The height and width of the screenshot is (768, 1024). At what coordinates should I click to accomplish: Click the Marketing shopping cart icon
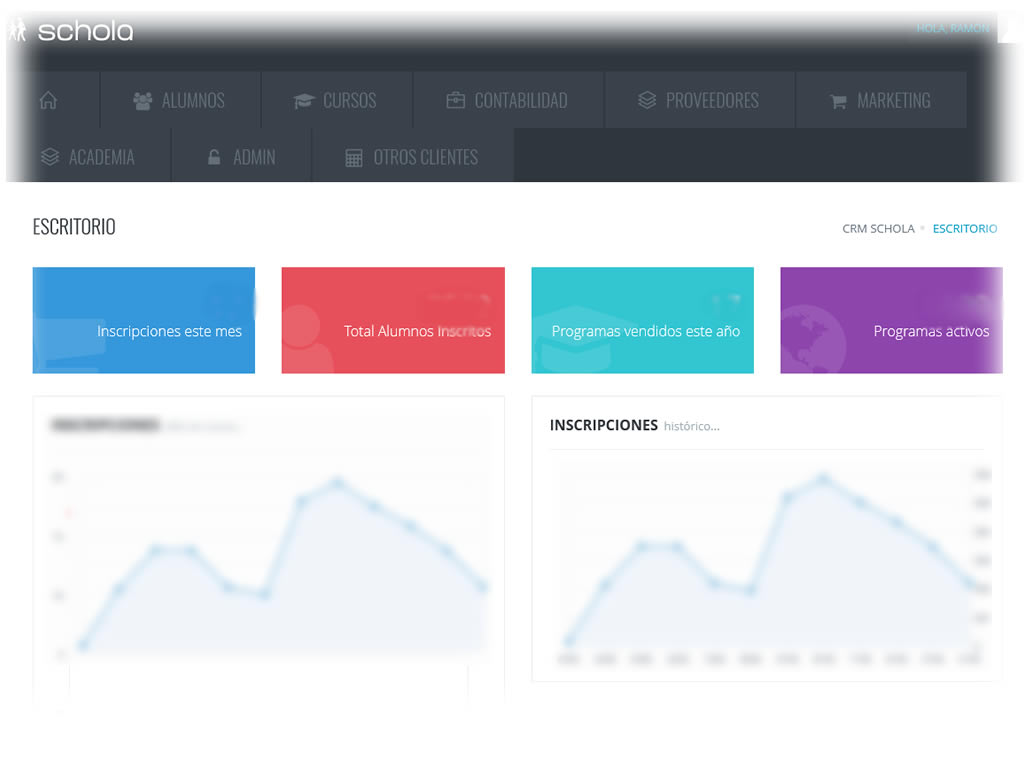[x=838, y=102]
